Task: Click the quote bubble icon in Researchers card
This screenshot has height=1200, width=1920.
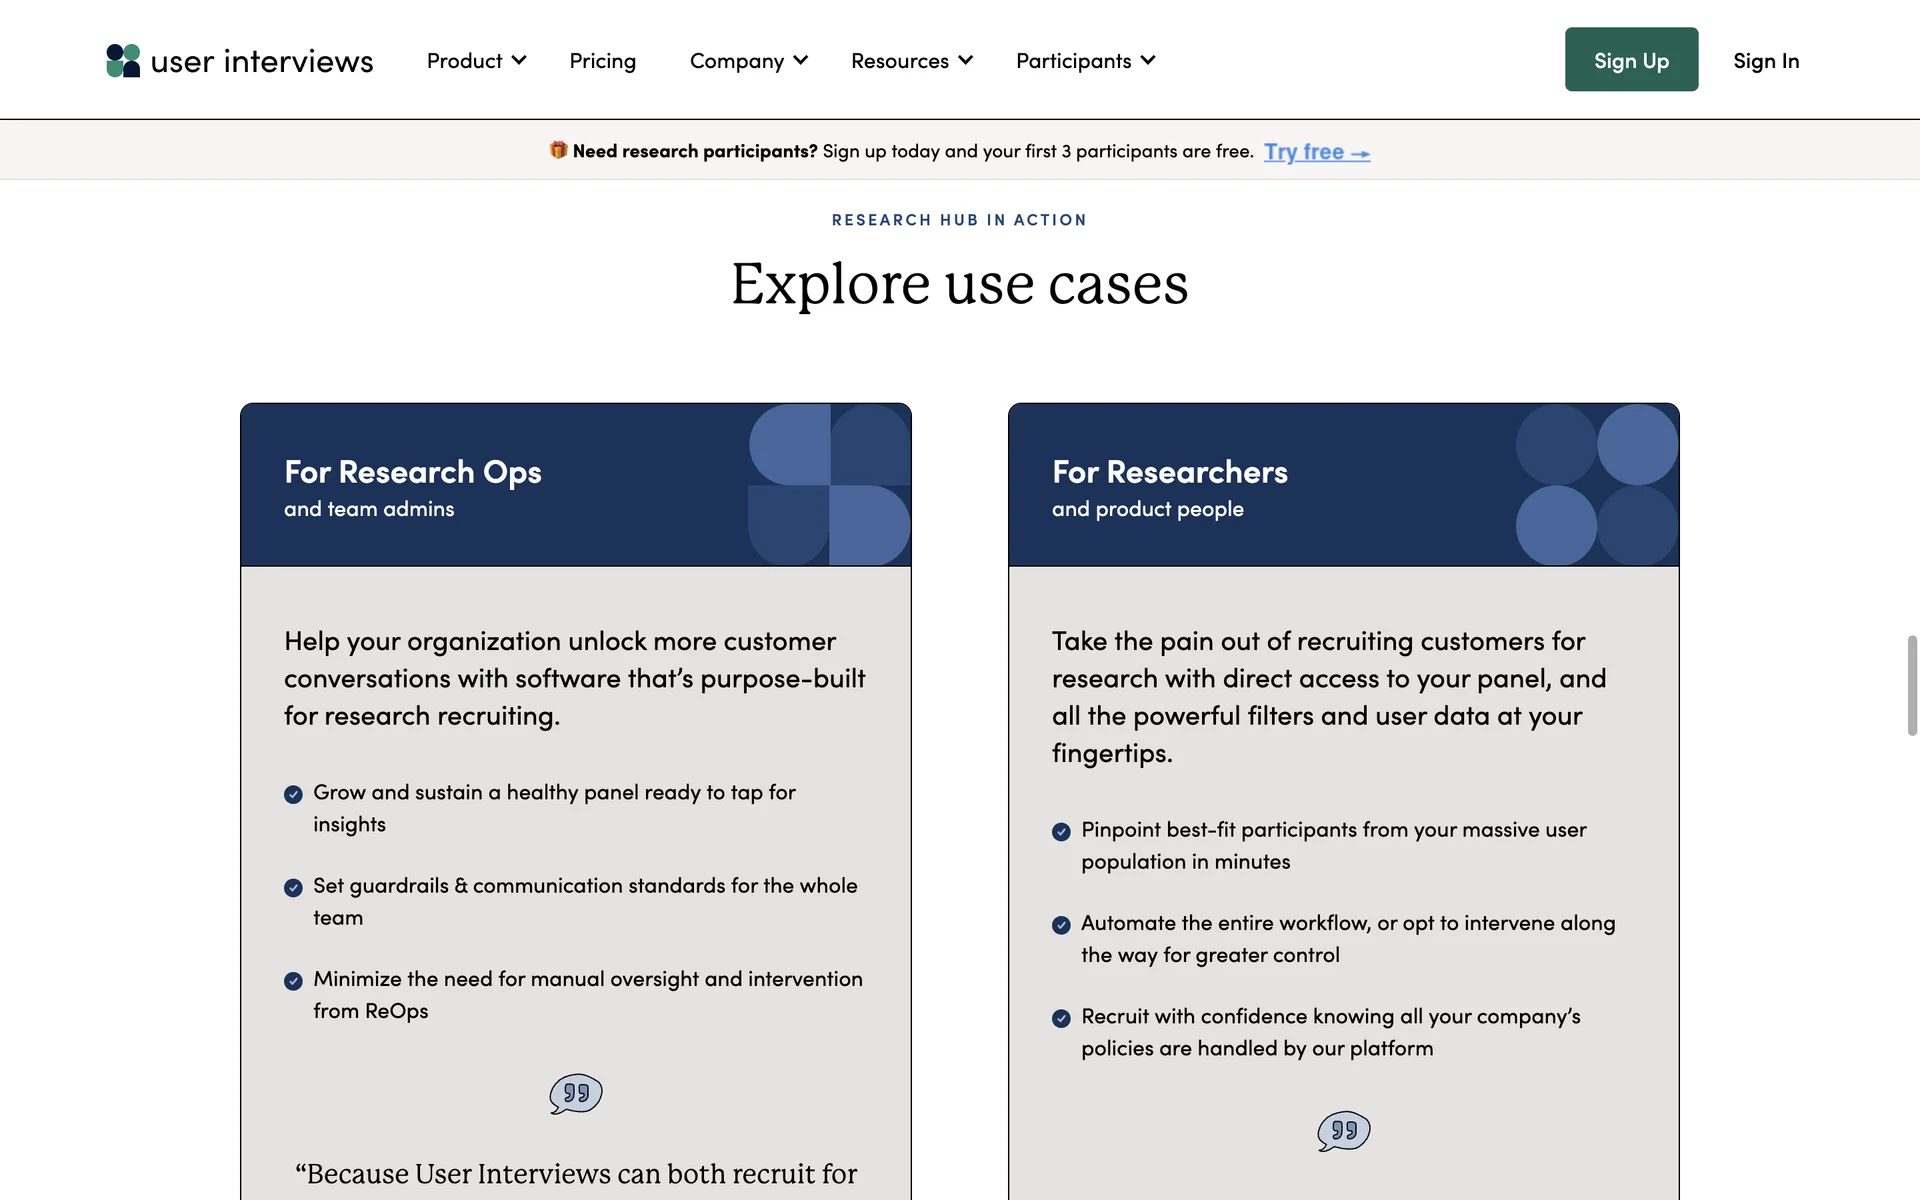Action: (1343, 1131)
